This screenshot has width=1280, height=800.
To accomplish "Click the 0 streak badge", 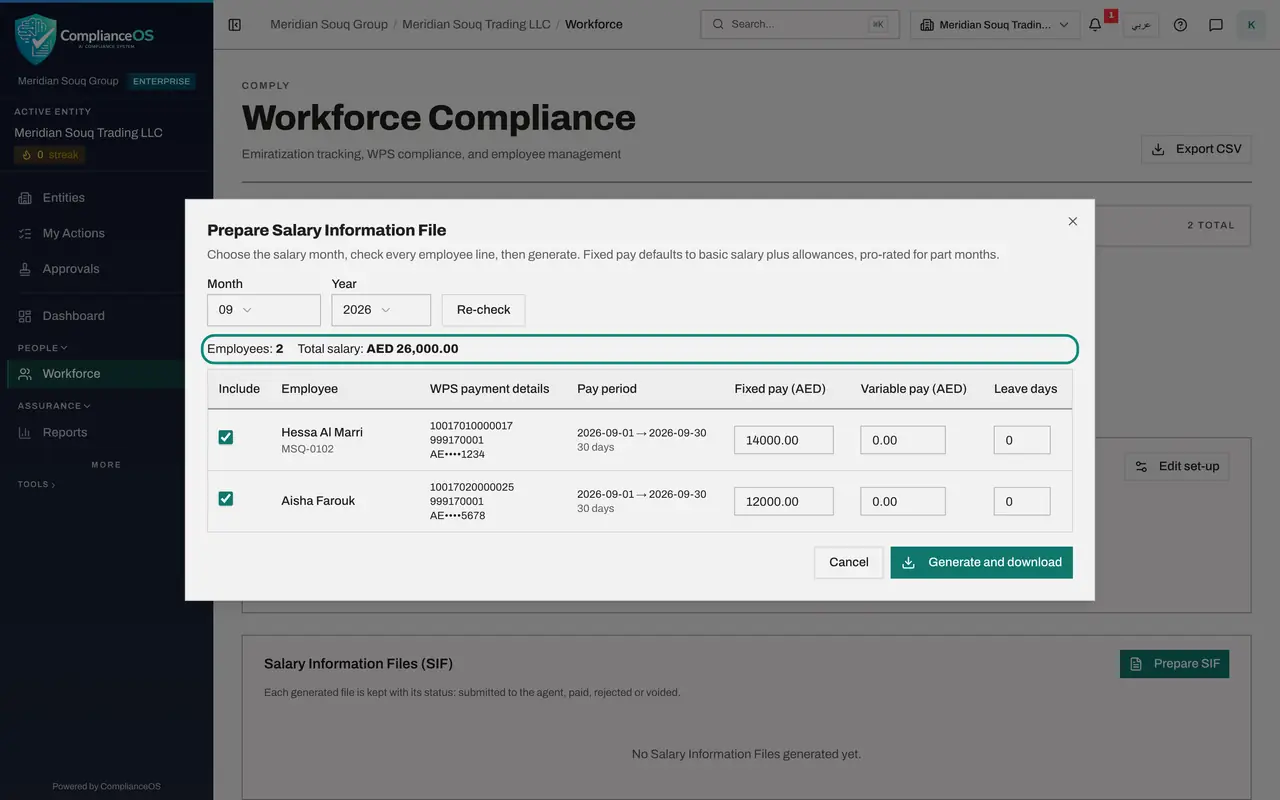I will click(x=50, y=155).
